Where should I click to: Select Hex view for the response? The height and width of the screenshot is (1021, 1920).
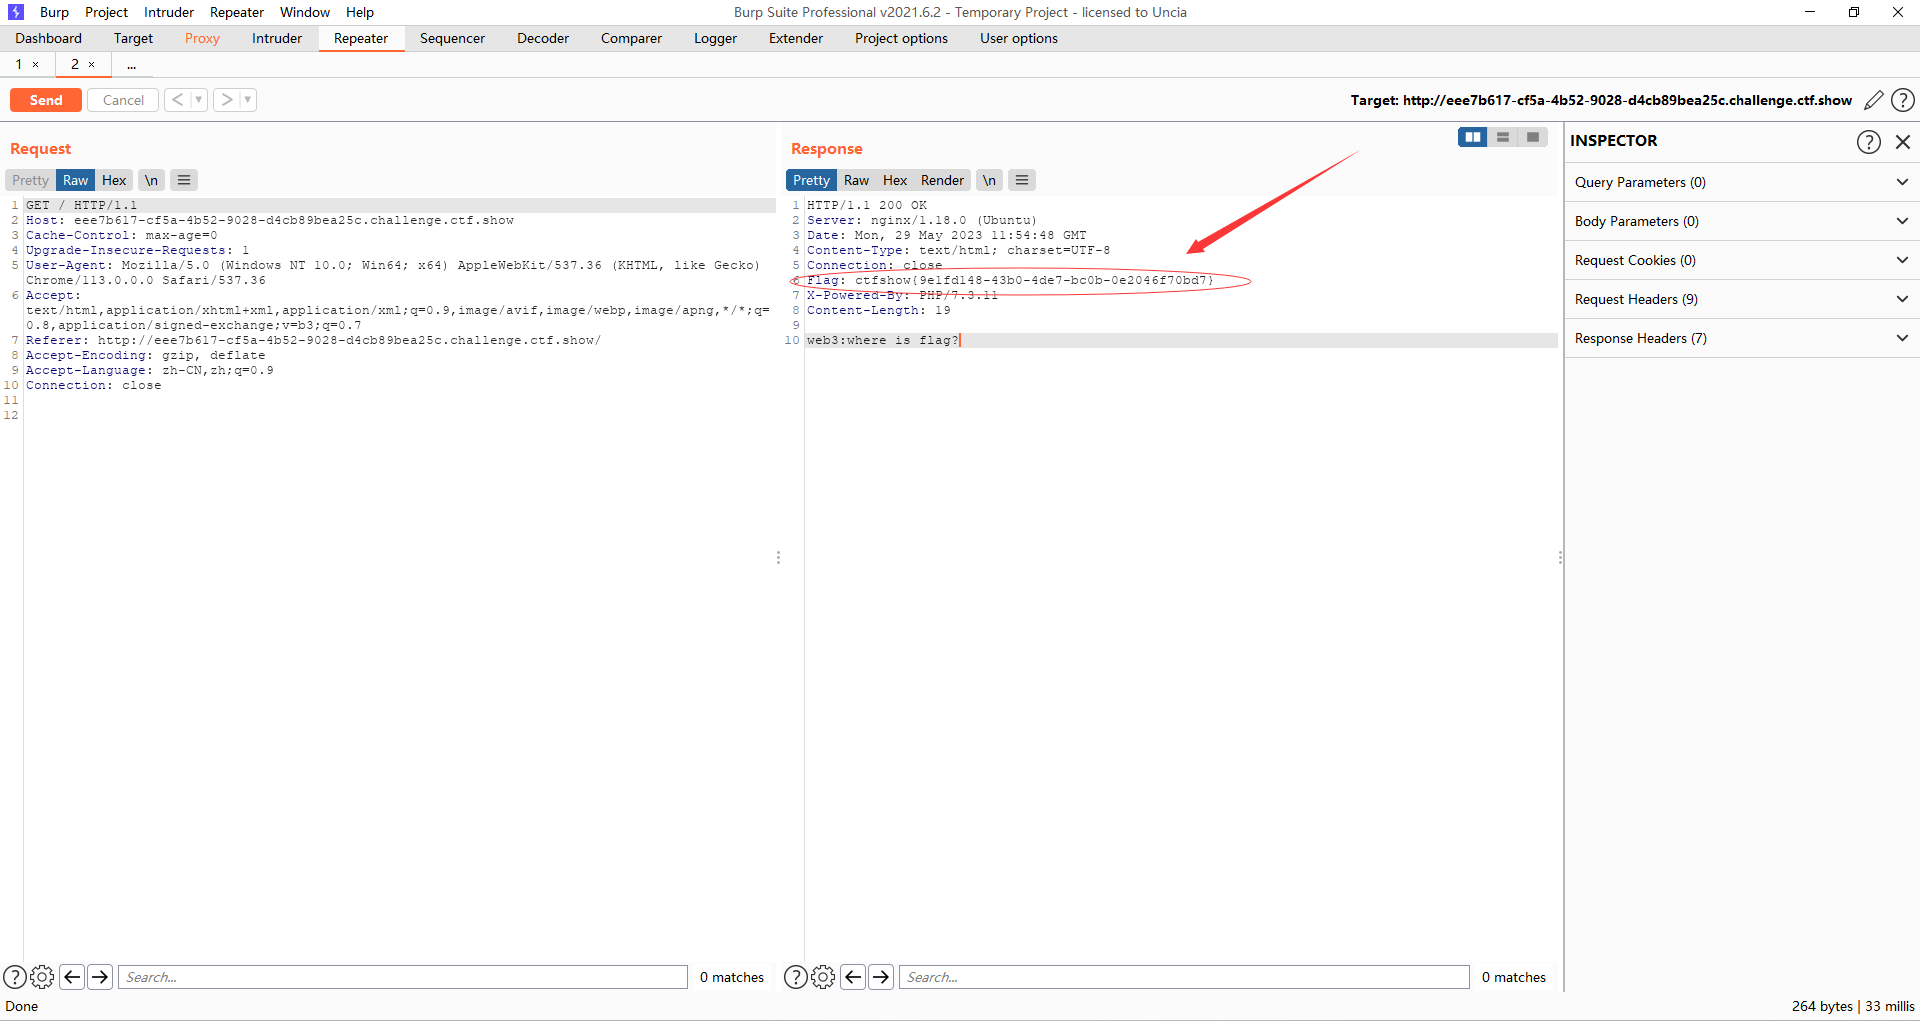(895, 180)
